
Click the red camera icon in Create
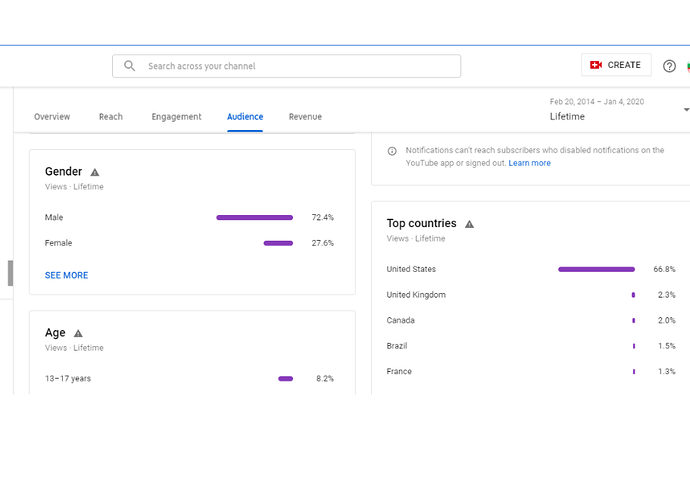[x=596, y=65]
